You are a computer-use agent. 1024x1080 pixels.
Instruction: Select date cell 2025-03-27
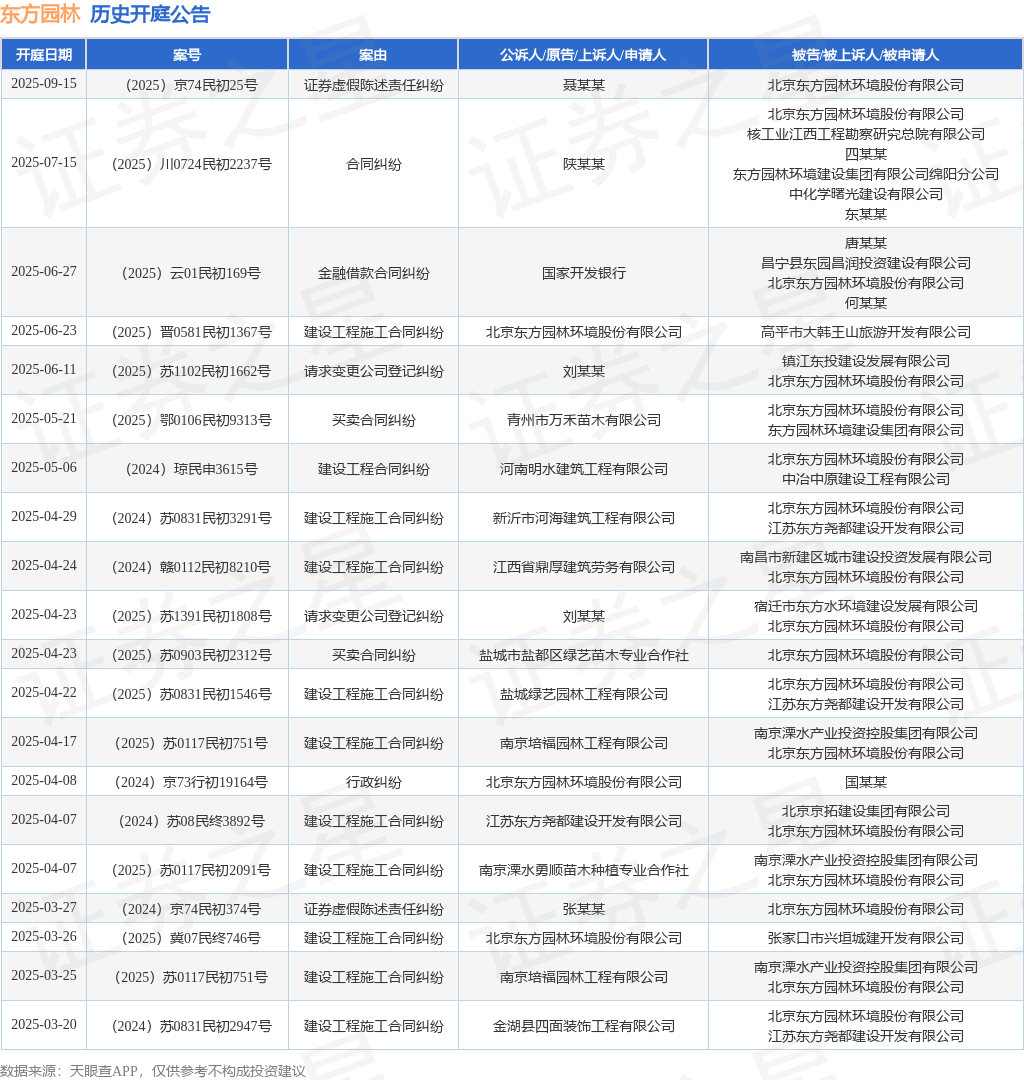coord(44,907)
